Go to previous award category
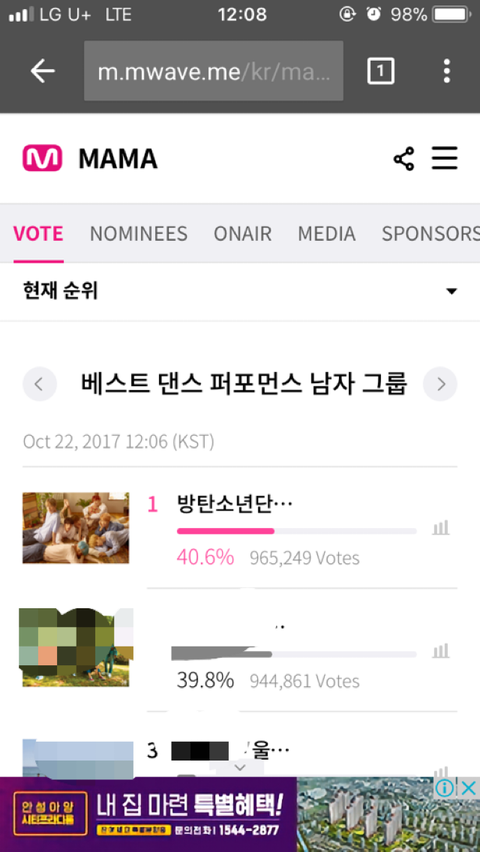The width and height of the screenshot is (480, 852). coord(40,384)
